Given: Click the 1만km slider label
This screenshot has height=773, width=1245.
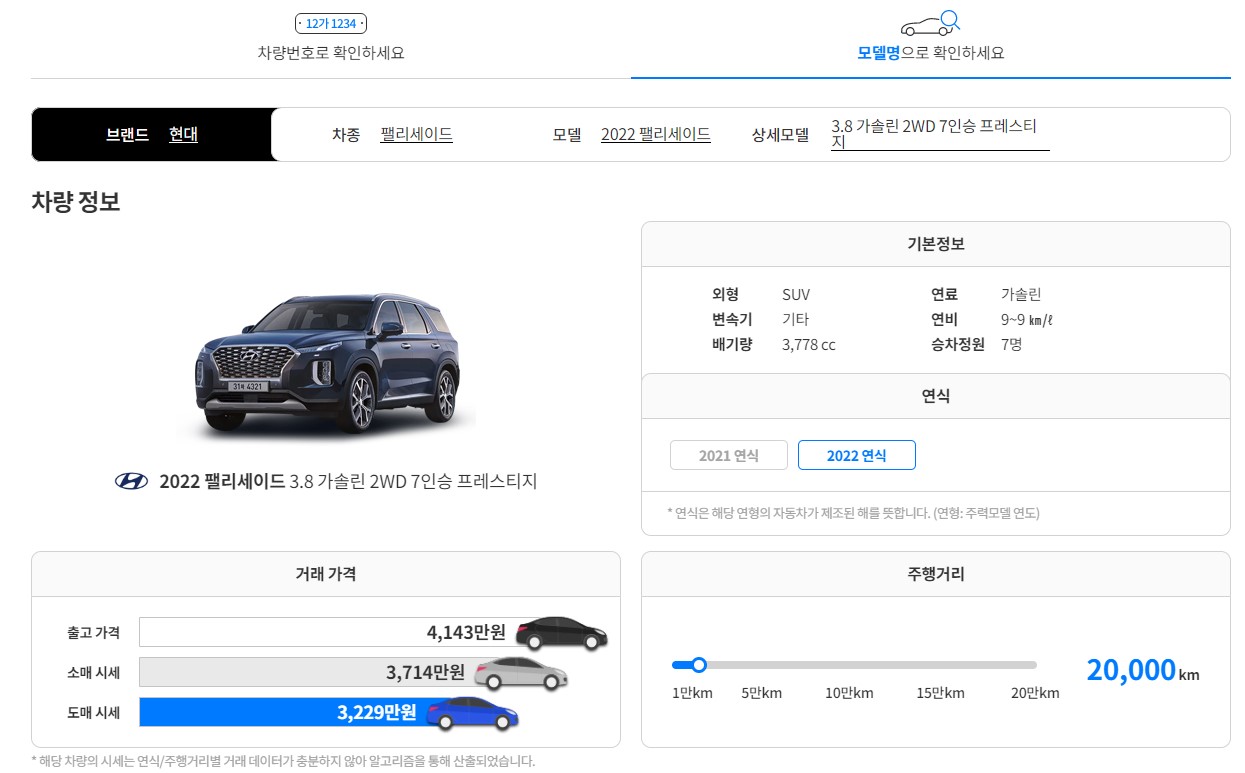Looking at the screenshot, I should click(692, 693).
